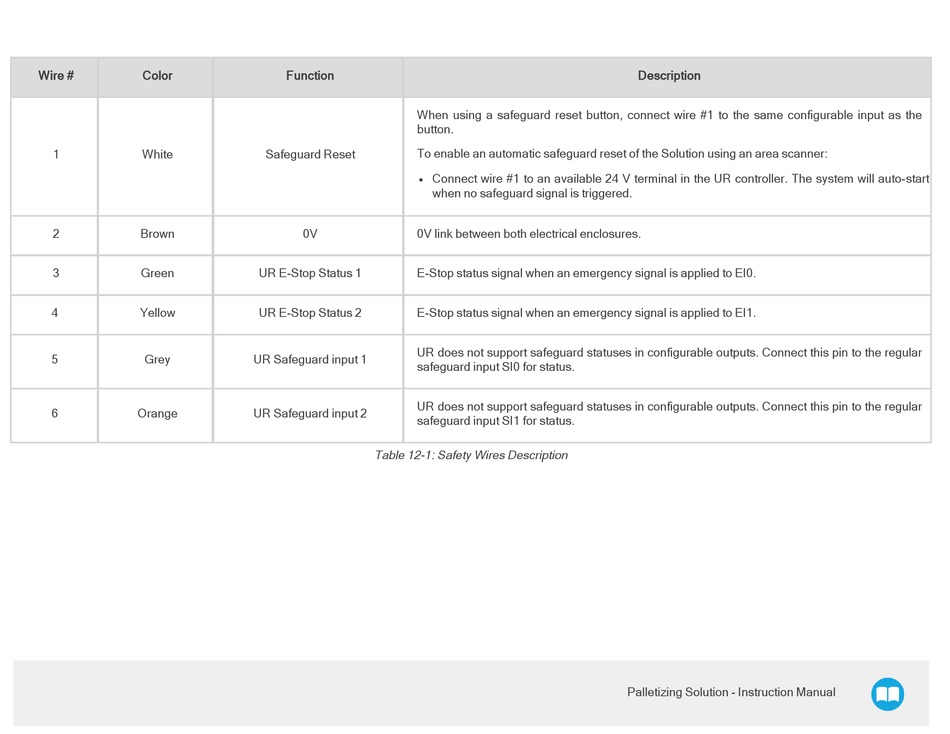Click the '0V link between both electrical enclosures' description
The image size is (950, 734).
tap(528, 234)
